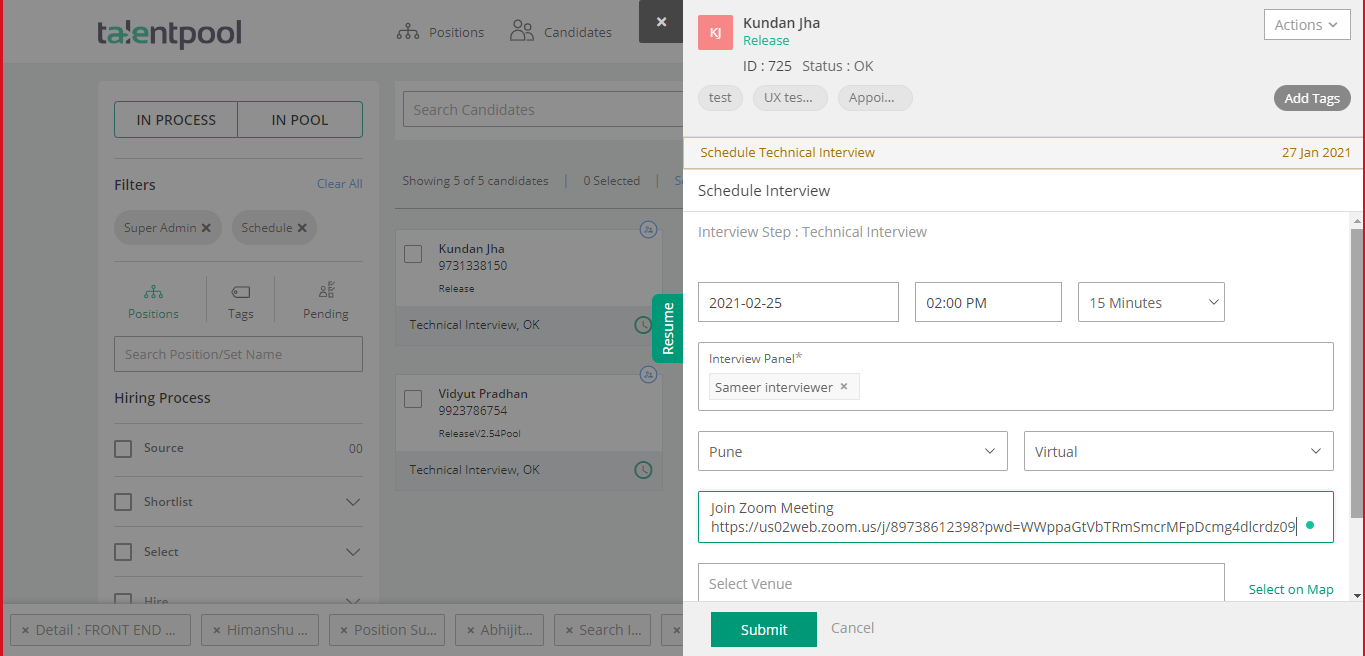Click the talentpool logo
The width and height of the screenshot is (1365, 656).
[x=170, y=31]
